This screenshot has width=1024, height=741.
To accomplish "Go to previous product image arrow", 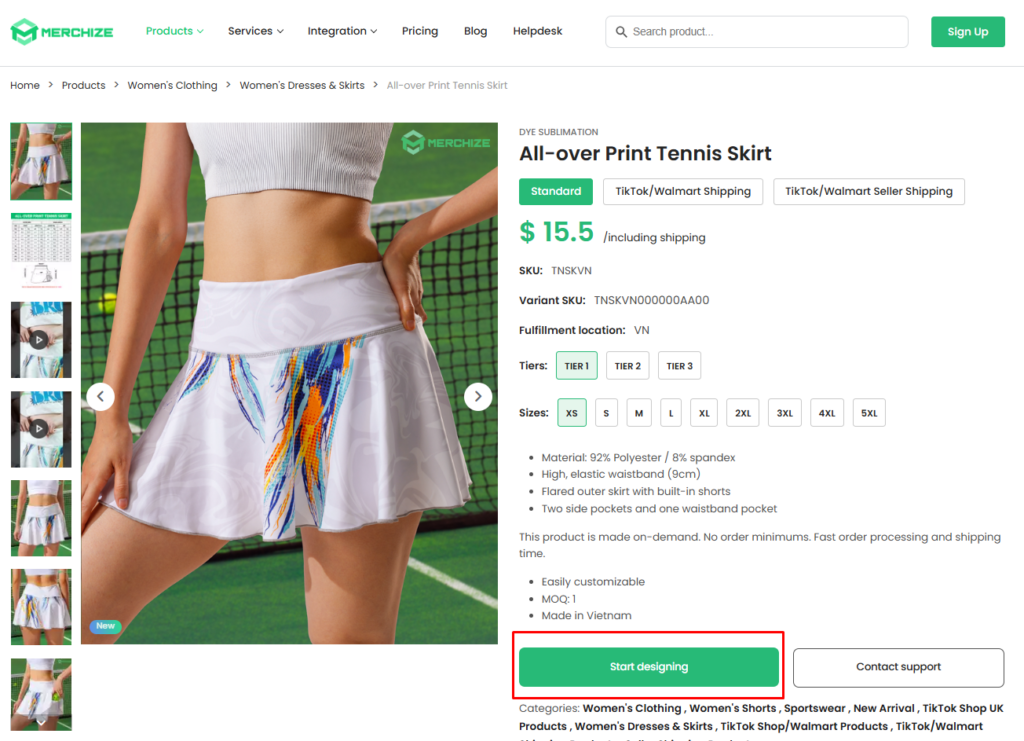I will point(100,397).
